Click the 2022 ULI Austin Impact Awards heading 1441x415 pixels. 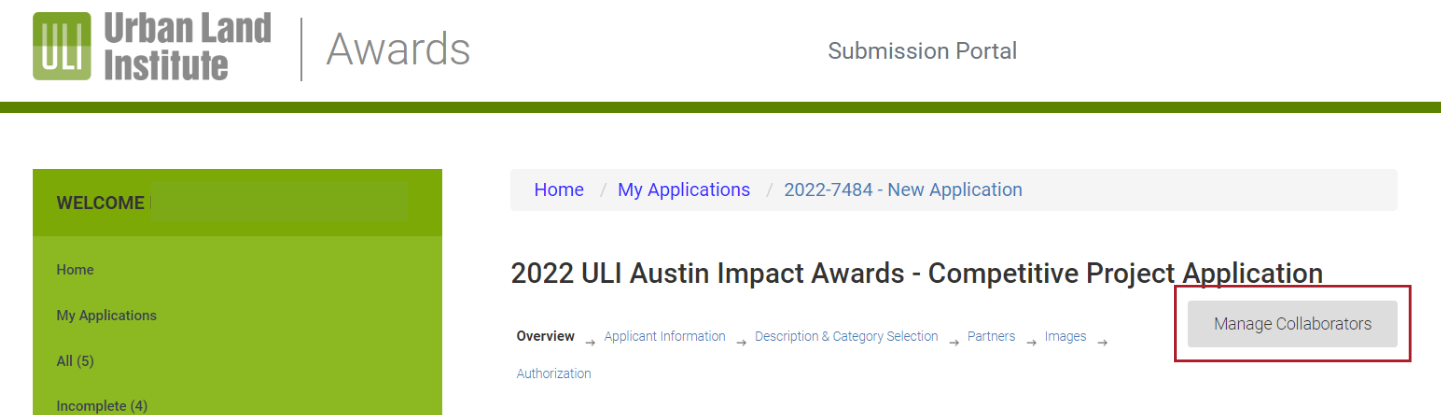(x=916, y=273)
